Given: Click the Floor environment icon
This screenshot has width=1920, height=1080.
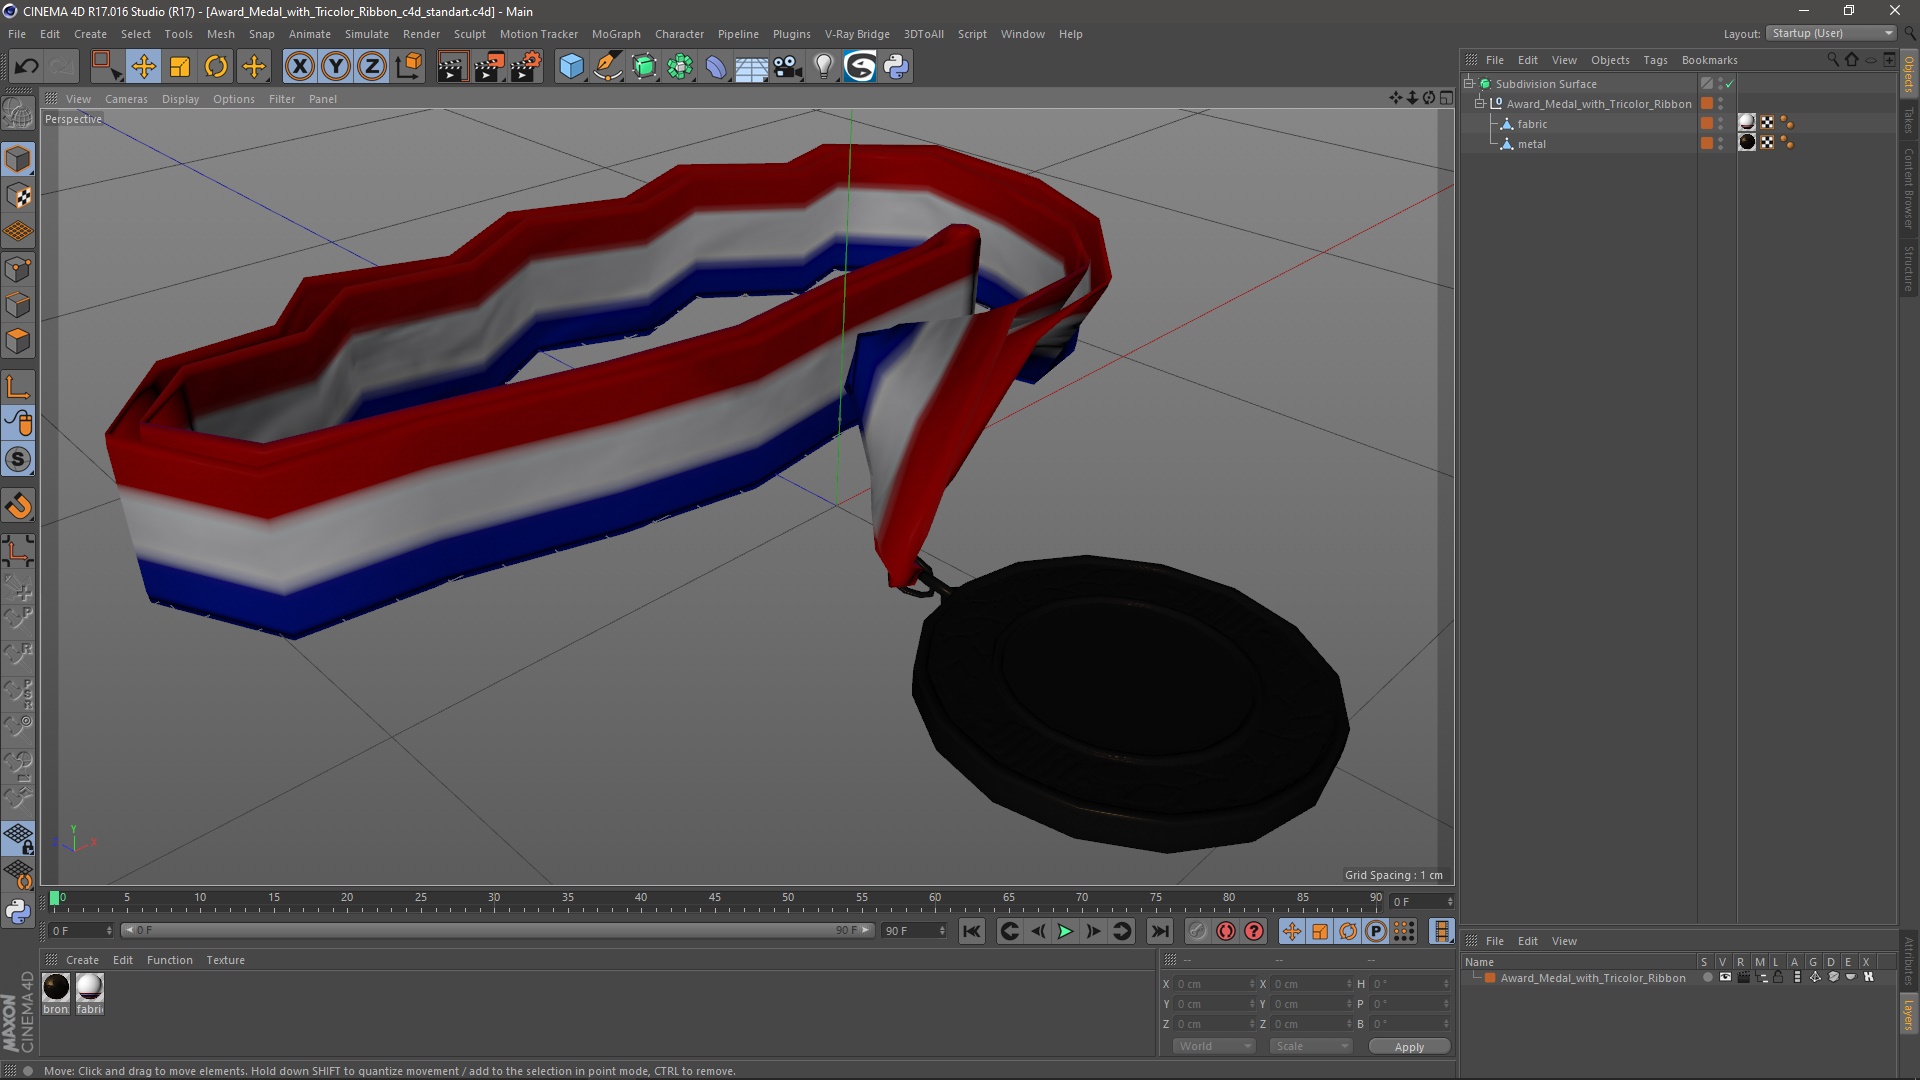Looking at the screenshot, I should click(x=751, y=67).
